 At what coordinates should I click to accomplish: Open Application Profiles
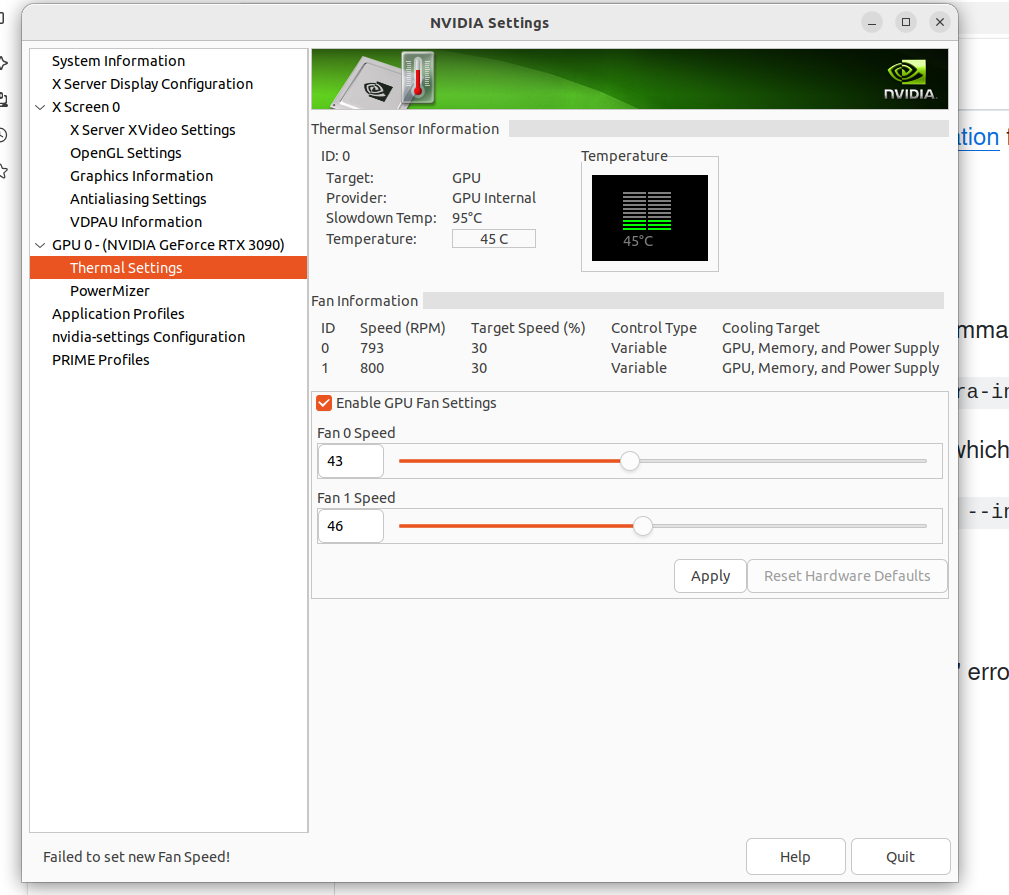pyautogui.click(x=118, y=314)
